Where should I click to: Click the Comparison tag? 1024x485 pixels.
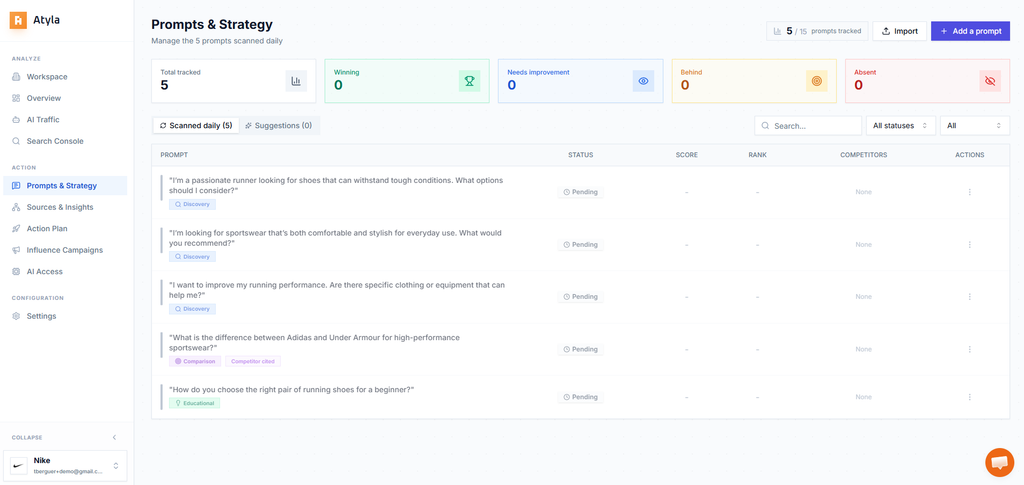click(195, 361)
